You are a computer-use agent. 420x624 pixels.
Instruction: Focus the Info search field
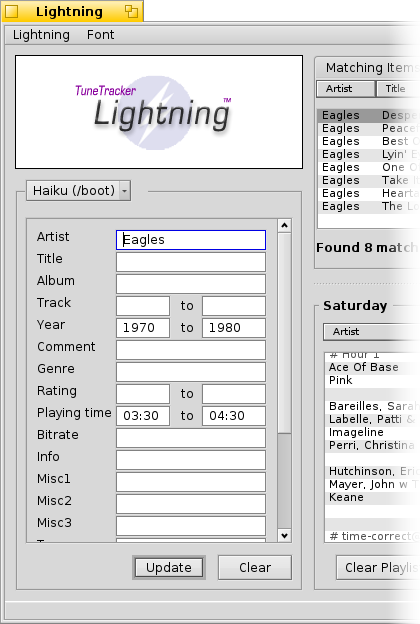(191, 460)
